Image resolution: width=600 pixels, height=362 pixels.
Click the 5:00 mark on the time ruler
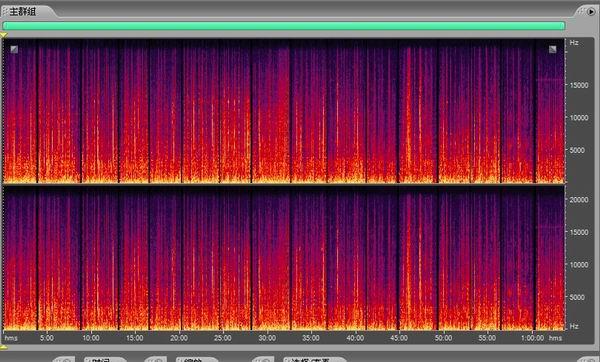click(x=47, y=338)
